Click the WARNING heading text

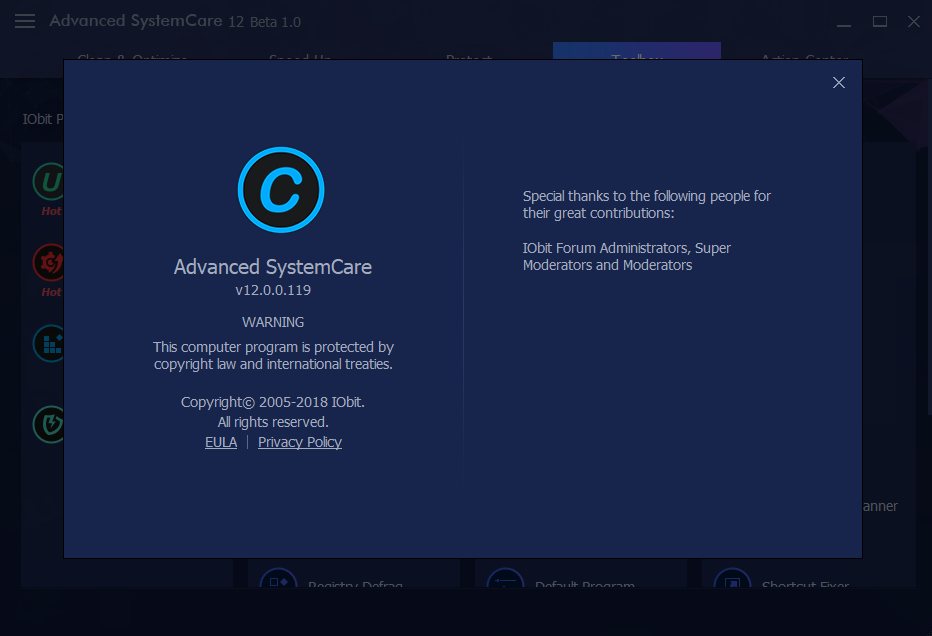(x=273, y=322)
